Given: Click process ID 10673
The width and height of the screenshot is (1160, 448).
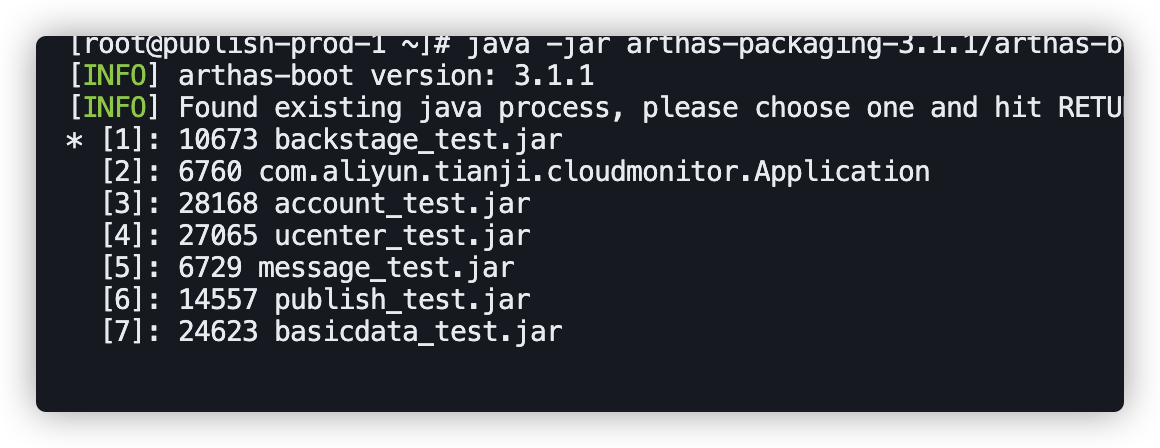Looking at the screenshot, I should coord(218,140).
